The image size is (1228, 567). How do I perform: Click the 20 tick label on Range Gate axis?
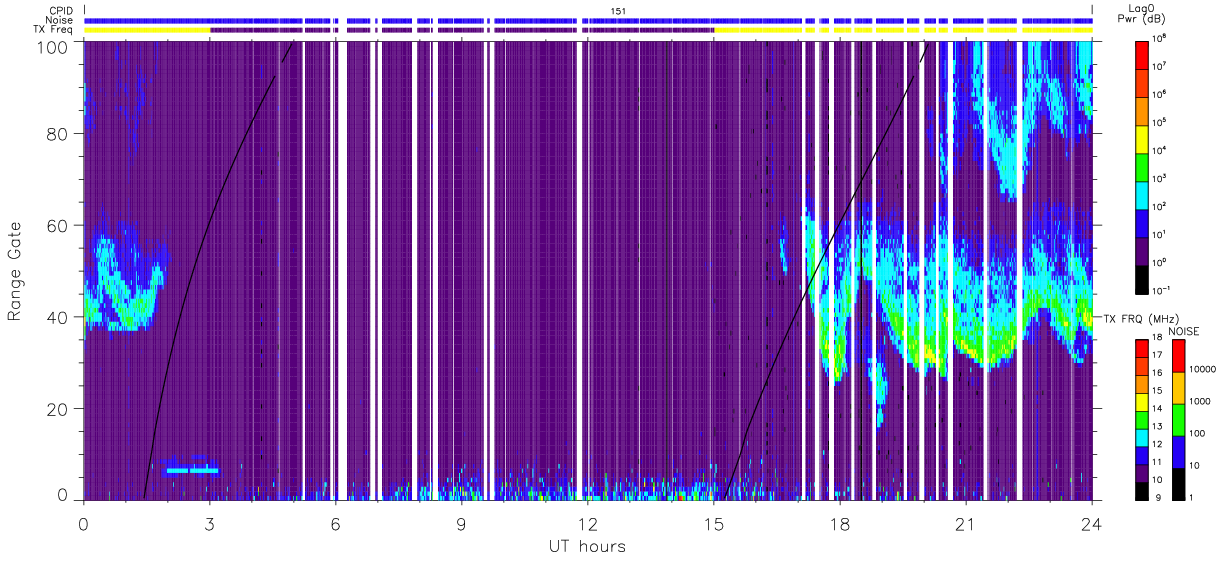click(x=57, y=409)
